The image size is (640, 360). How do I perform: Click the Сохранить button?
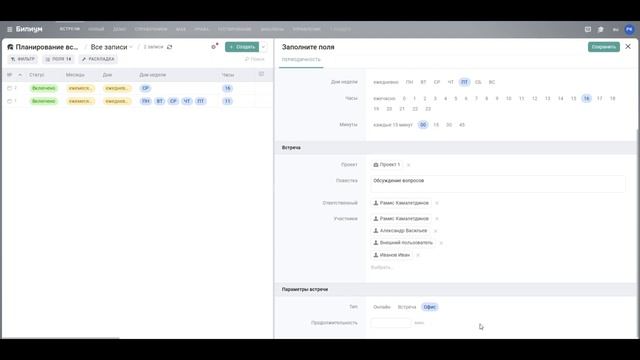604,47
